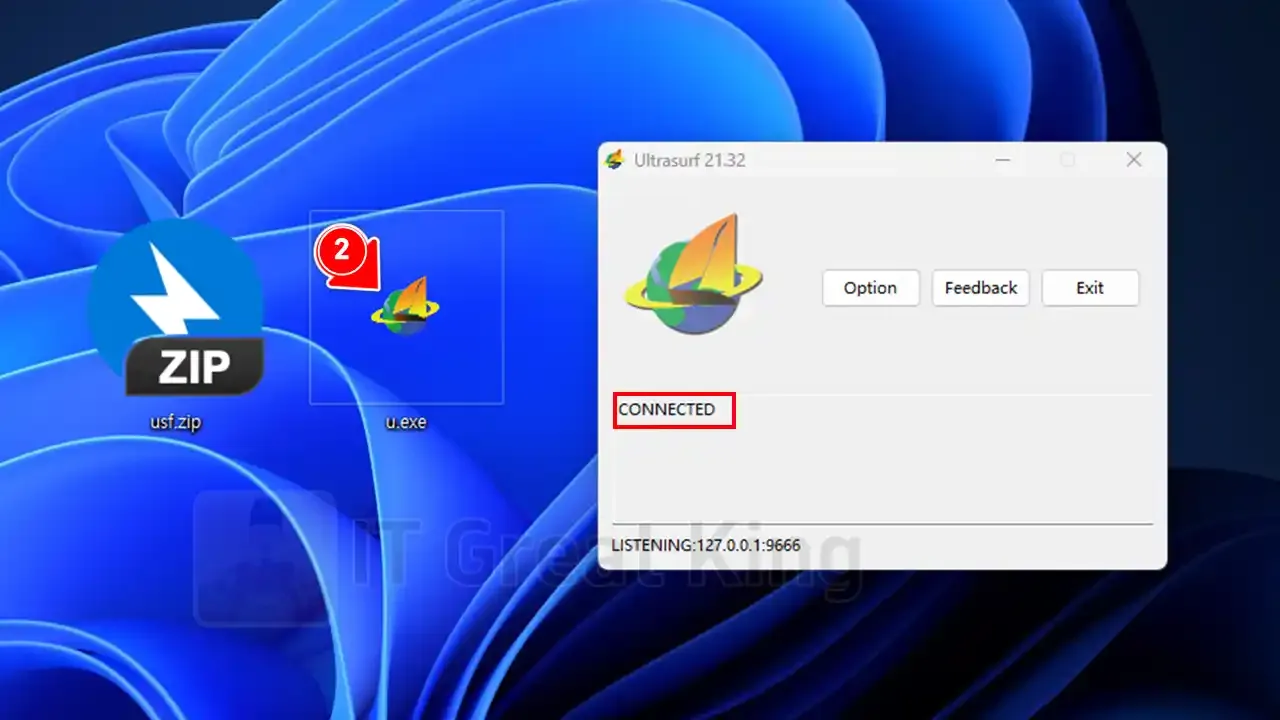The image size is (1280, 720).
Task: Click the LISTENING:127.0.0.1:9666 status line
Action: coord(706,545)
